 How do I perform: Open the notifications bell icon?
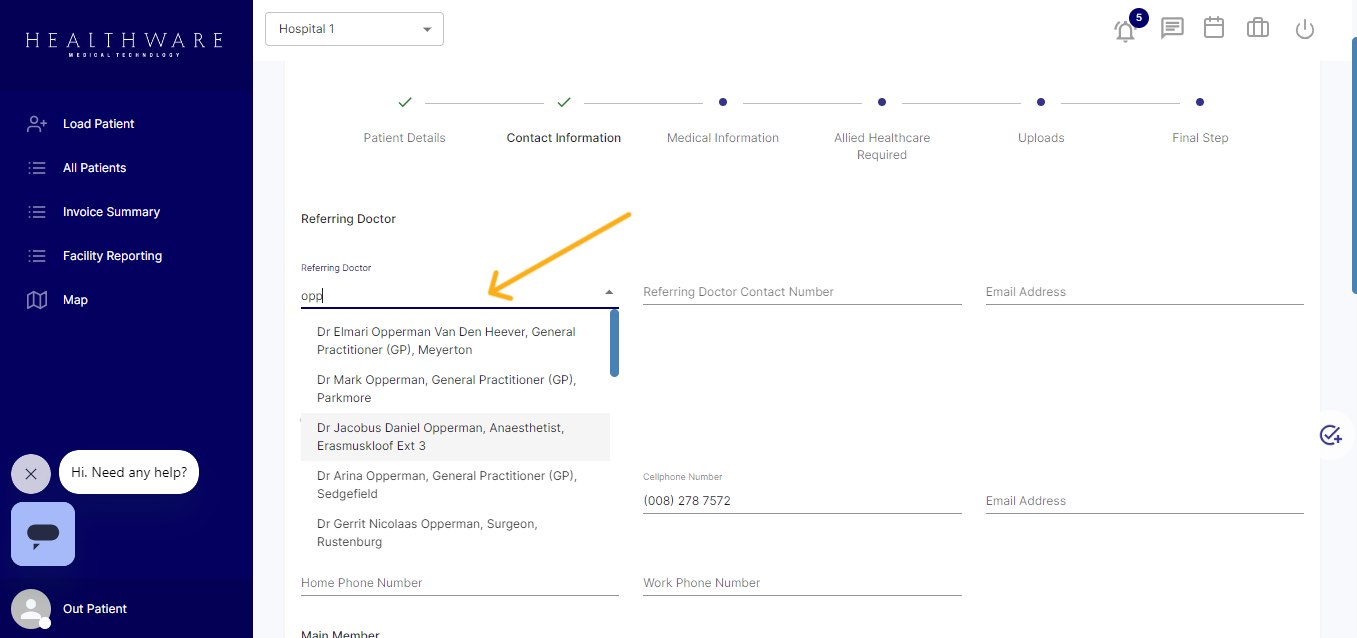(x=1125, y=30)
